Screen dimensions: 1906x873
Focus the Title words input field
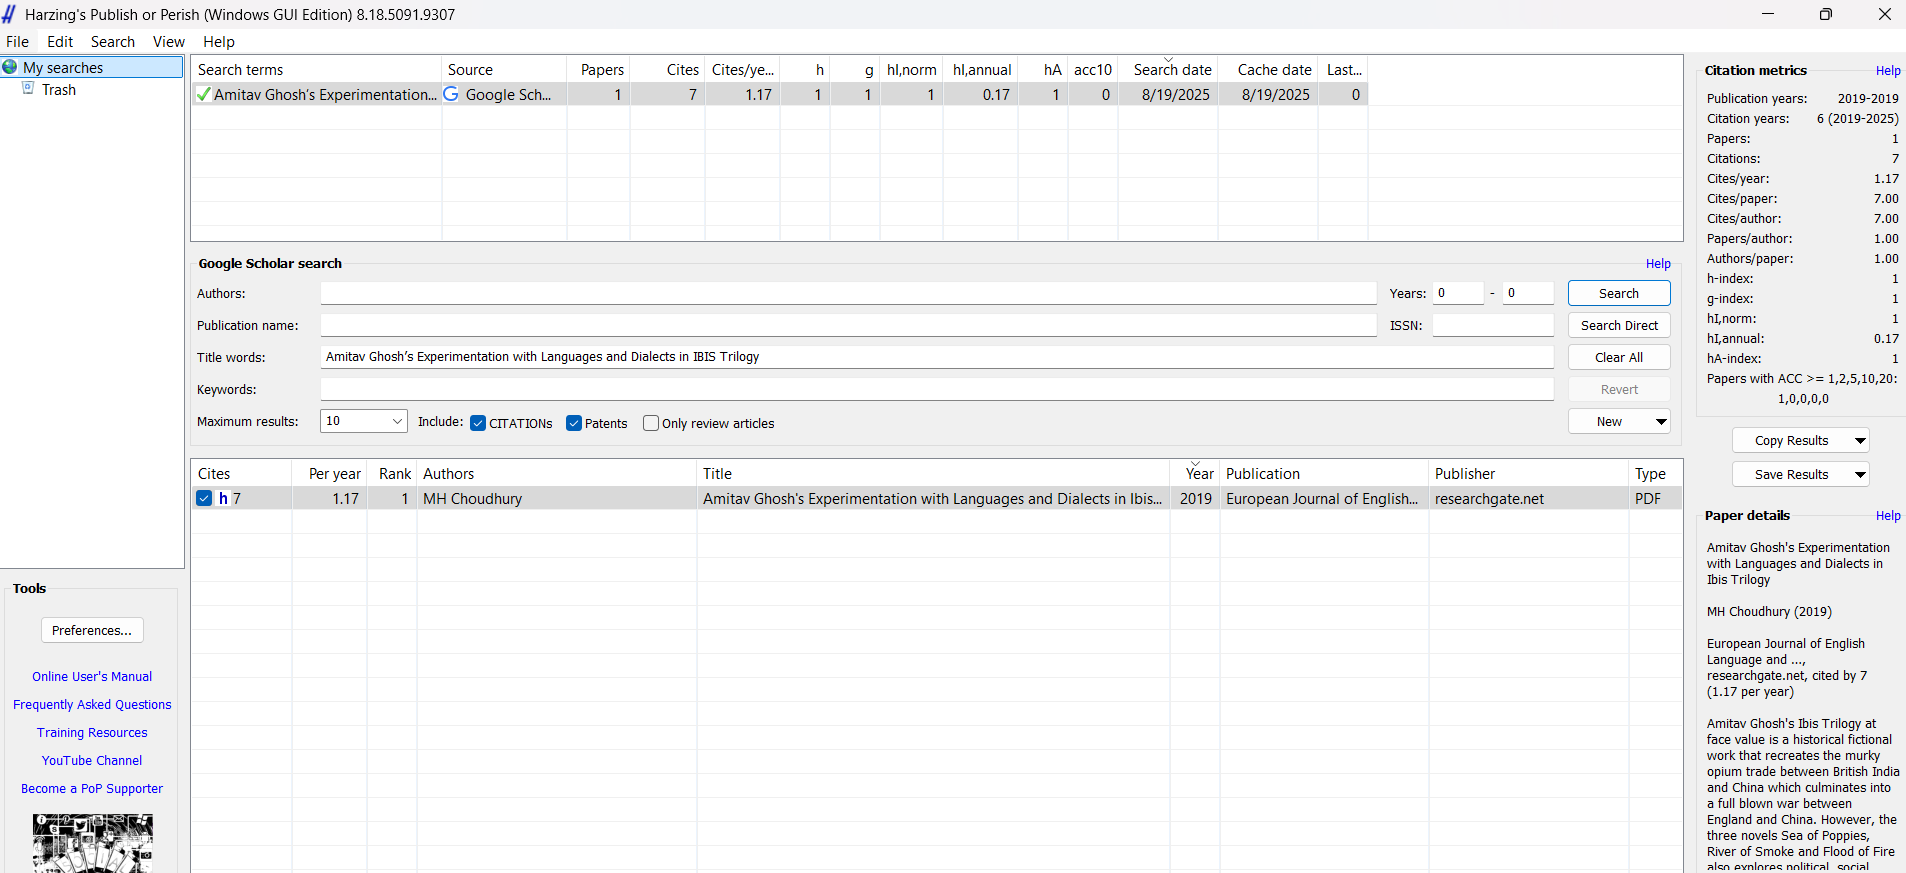(937, 357)
